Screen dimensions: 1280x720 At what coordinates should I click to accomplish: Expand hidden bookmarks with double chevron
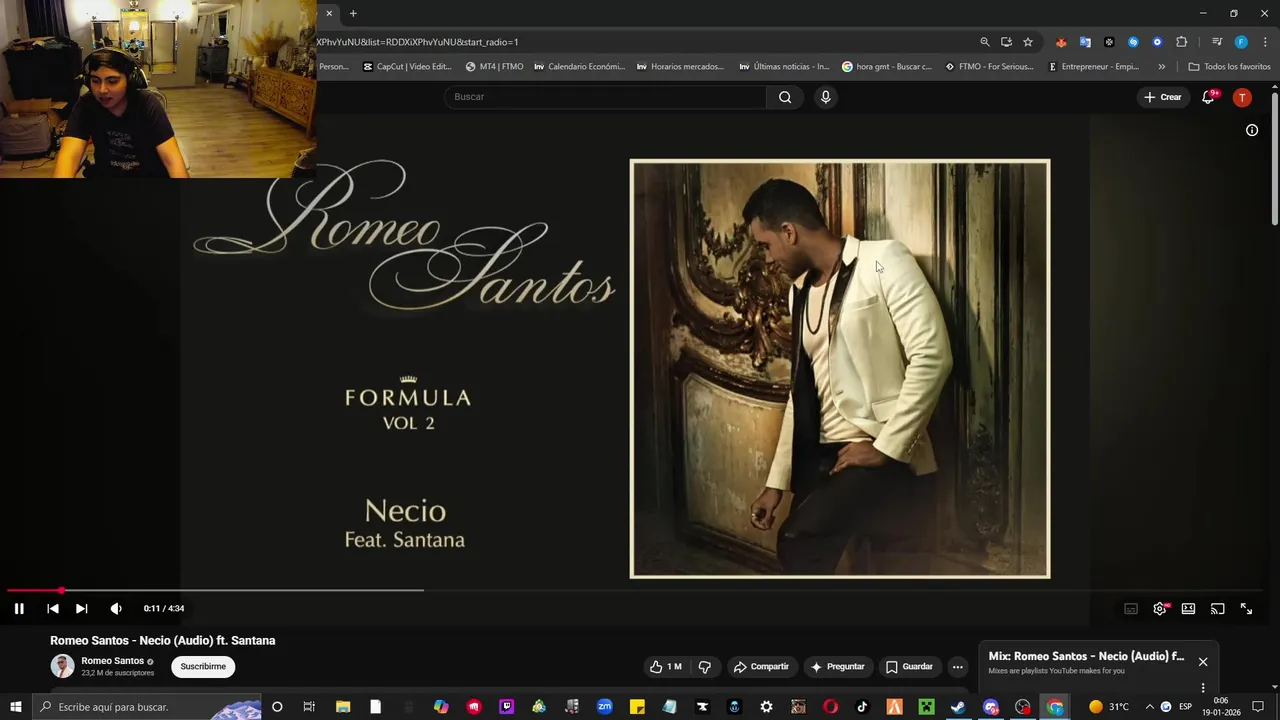[1161, 67]
